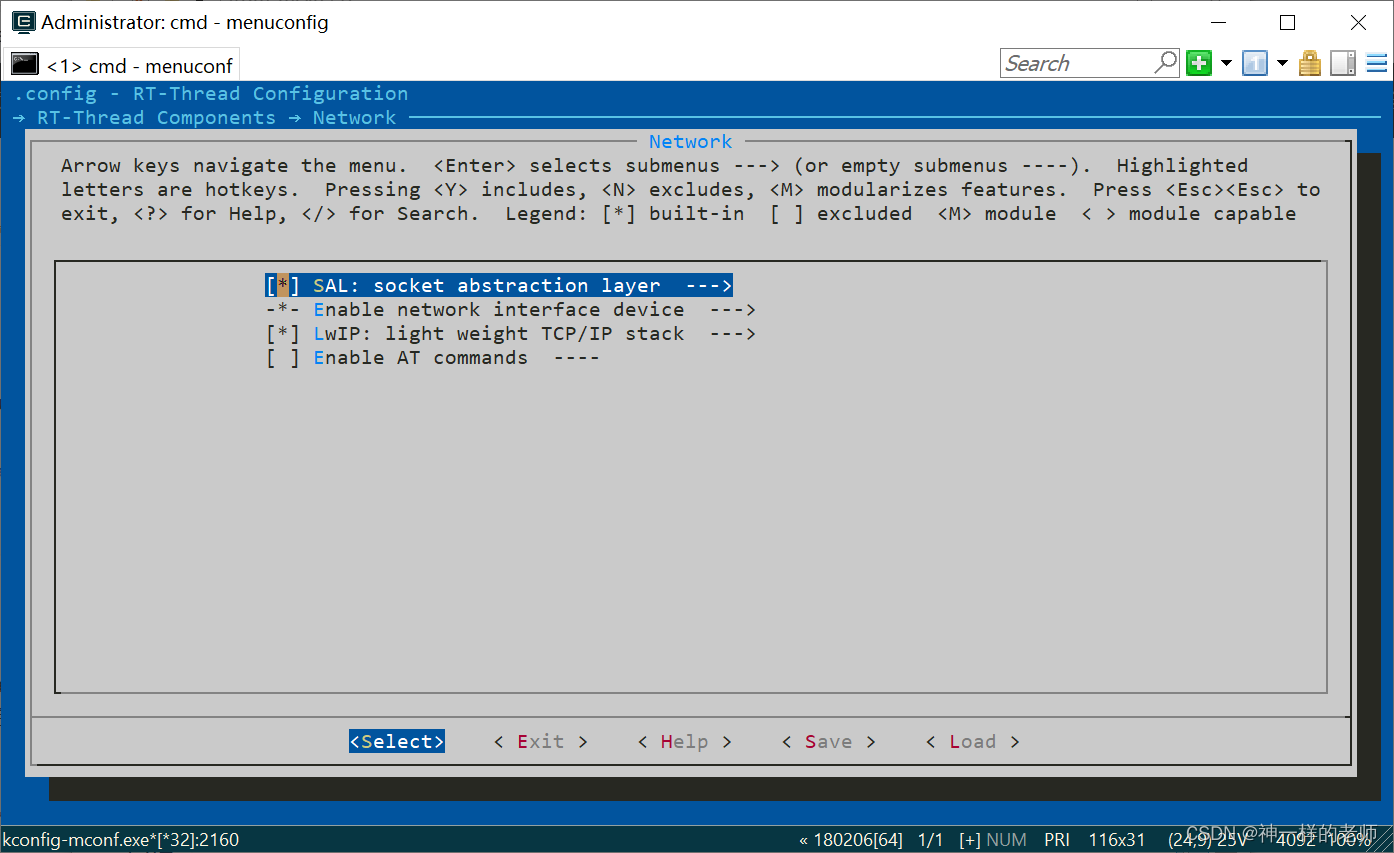The height and width of the screenshot is (853, 1394).
Task: Click the 'Network' breadcrumb at the top
Action: click(354, 118)
